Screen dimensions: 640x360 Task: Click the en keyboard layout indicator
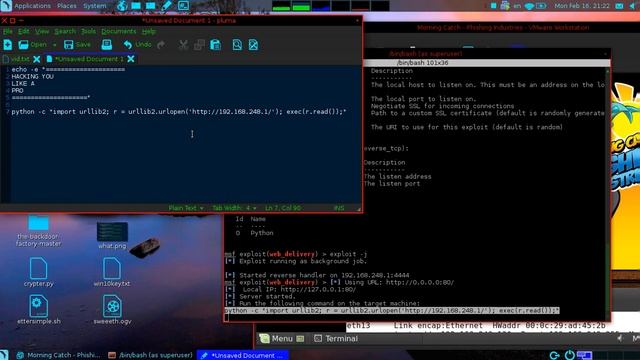[517, 6]
